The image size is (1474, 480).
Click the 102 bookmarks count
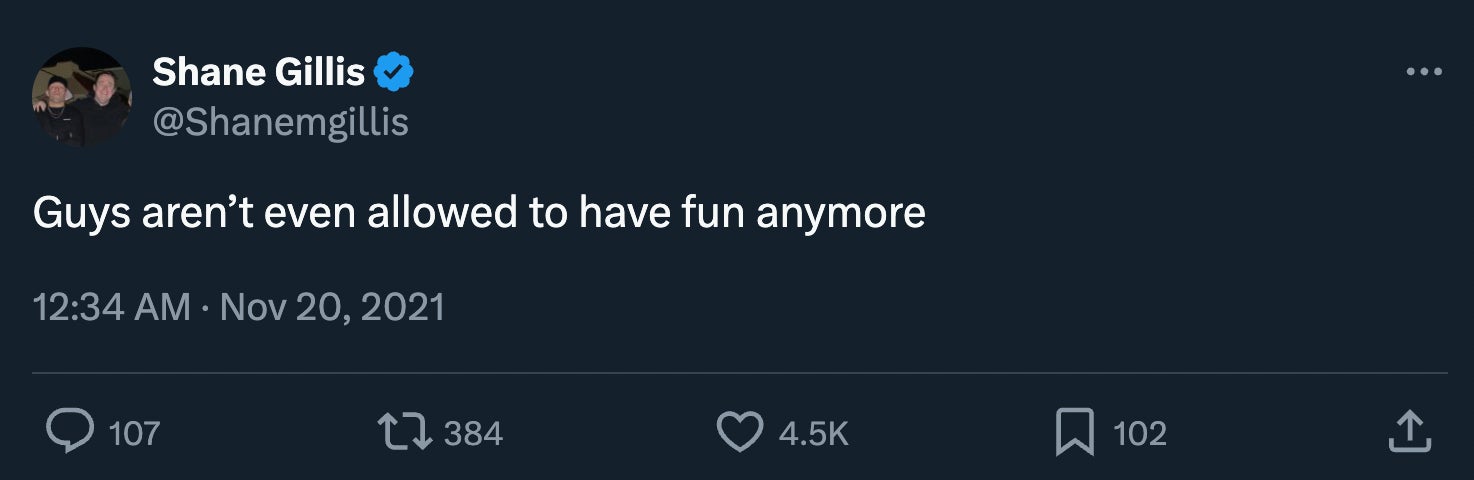[x=1139, y=434]
